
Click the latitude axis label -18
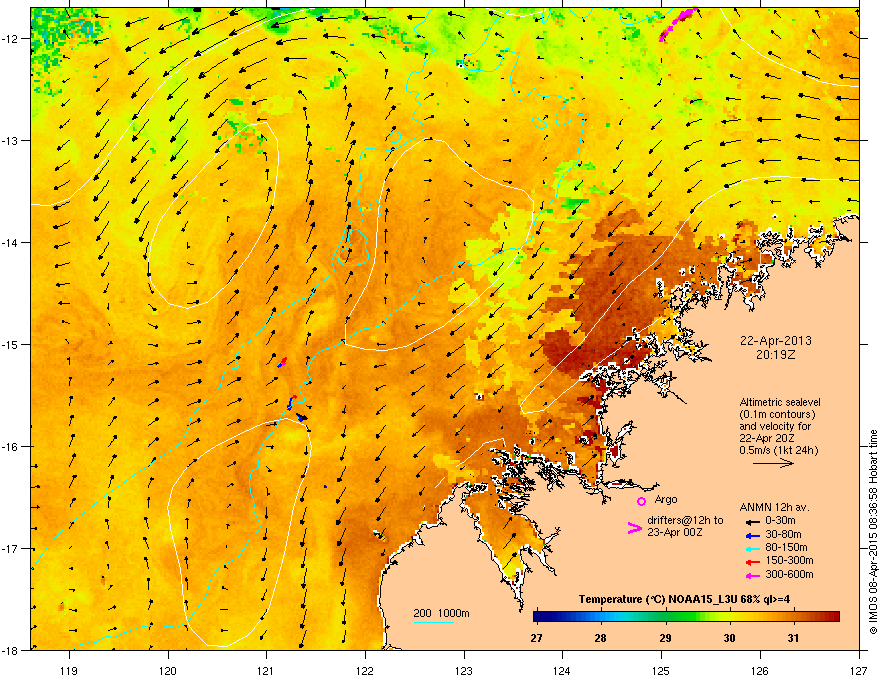tap(11, 650)
